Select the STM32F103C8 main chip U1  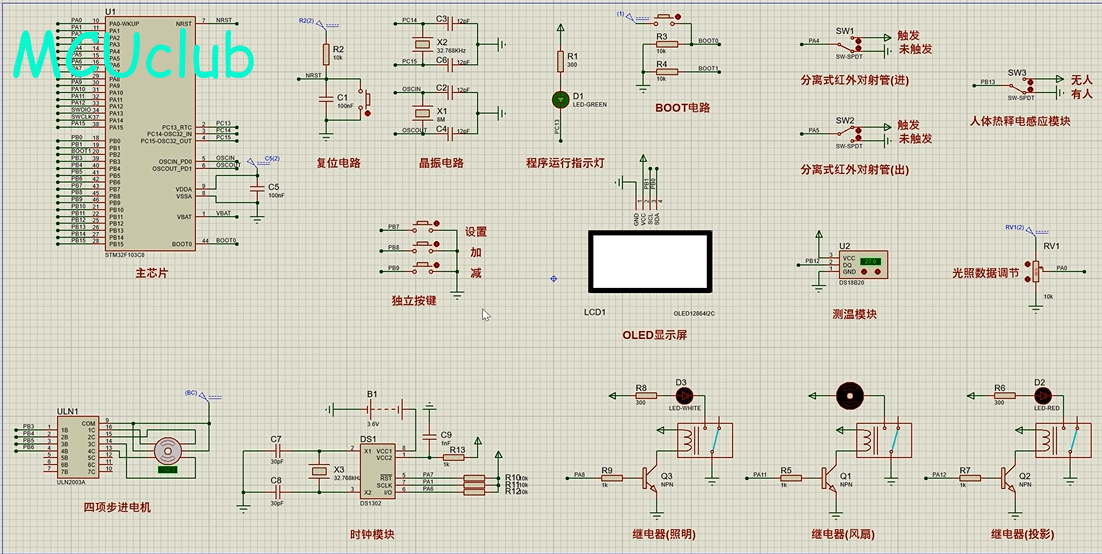pyautogui.click(x=150, y=132)
